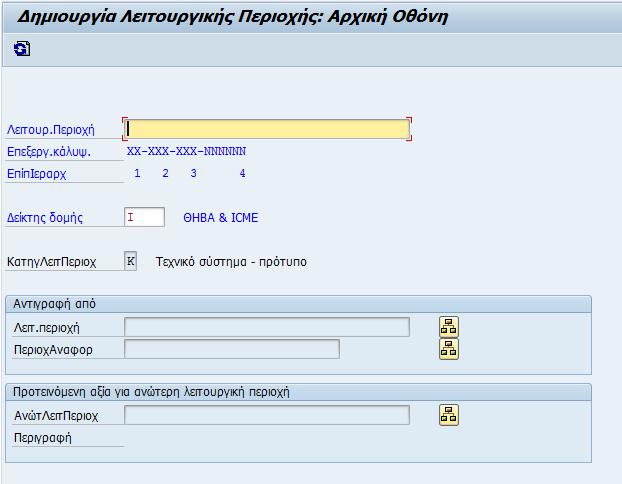Click the ΘΗΒΑ & ICME text
Image resolution: width=622 pixels, height=484 pixels.
coord(221,217)
